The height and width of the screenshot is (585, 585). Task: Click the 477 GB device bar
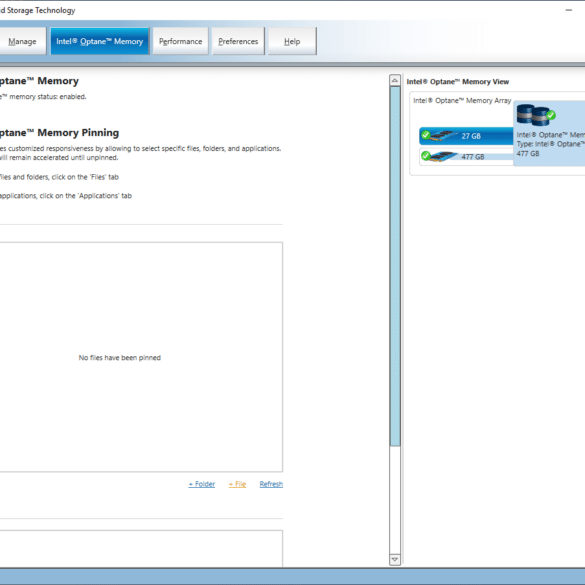[x=466, y=156]
